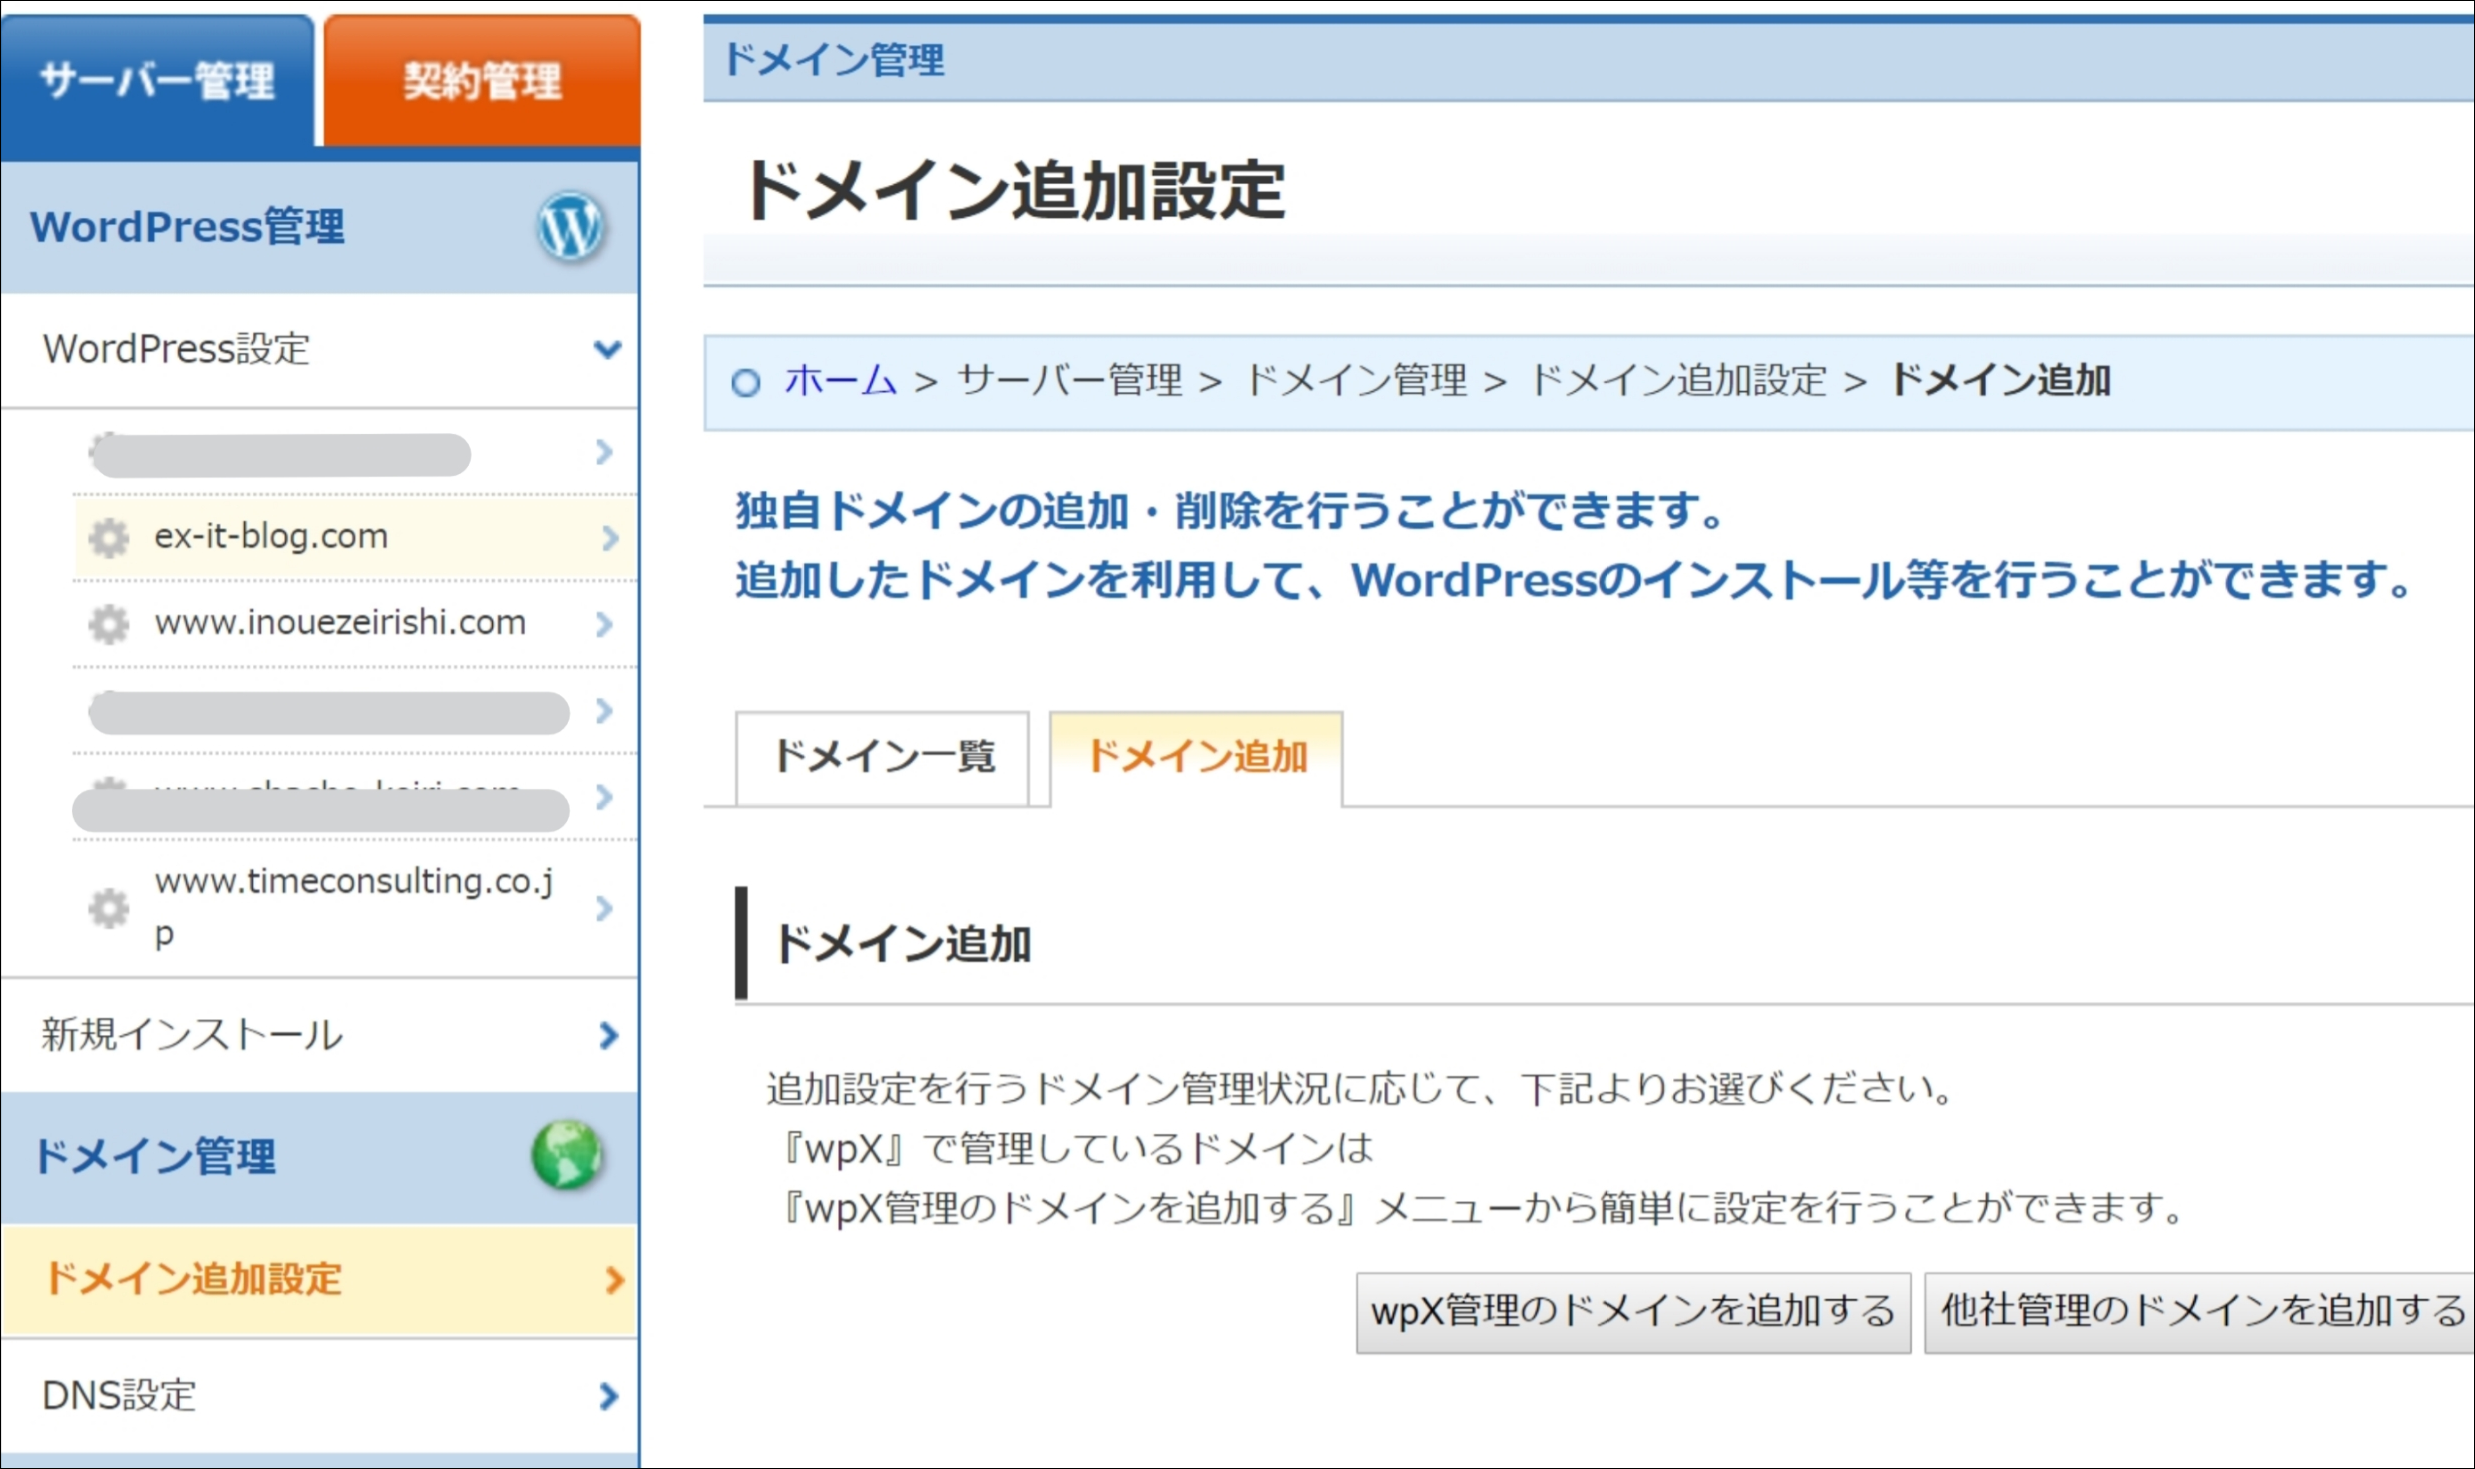
Task: Click orange chevron of ドメイン追加設定
Action: point(615,1280)
